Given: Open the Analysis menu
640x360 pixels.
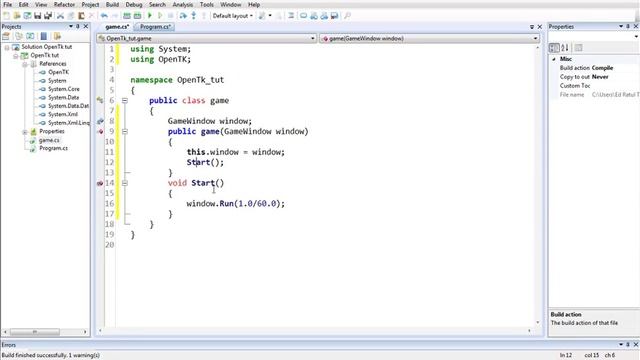Looking at the screenshot, I should pyautogui.click(x=182, y=4).
